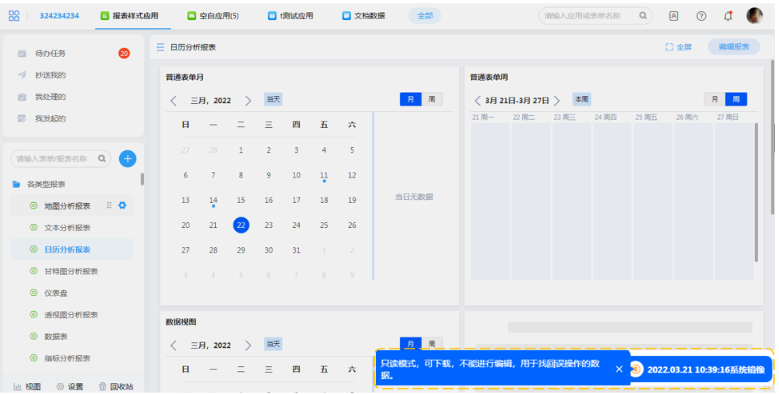The height and width of the screenshot is (394, 779).
Task: Go to previous week in 普通表单周
Action: click(x=477, y=101)
